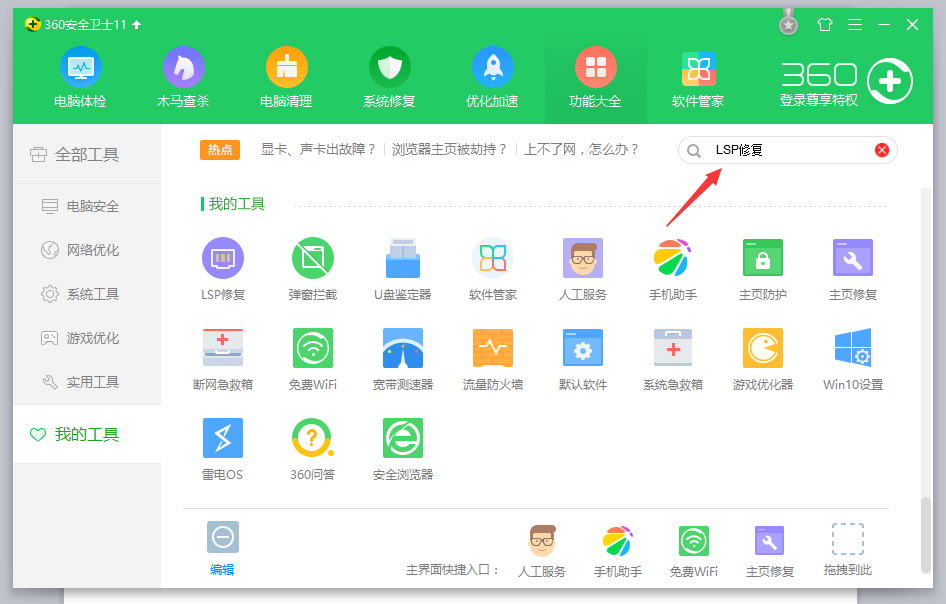Open the 断网急救箱 tool
The image size is (946, 604).
[223, 359]
